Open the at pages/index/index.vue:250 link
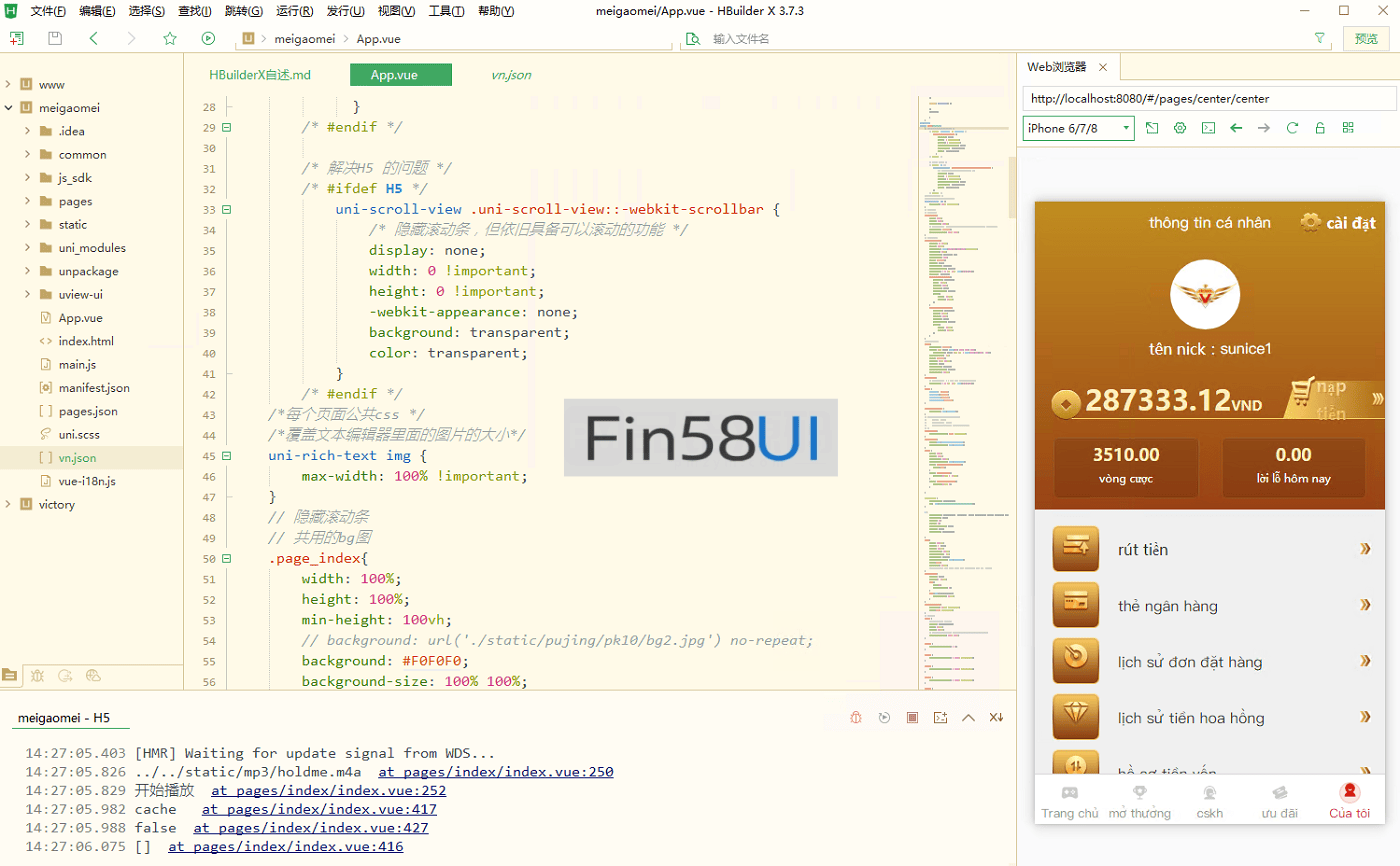Viewport: 1400px width, 866px height. (x=495, y=772)
